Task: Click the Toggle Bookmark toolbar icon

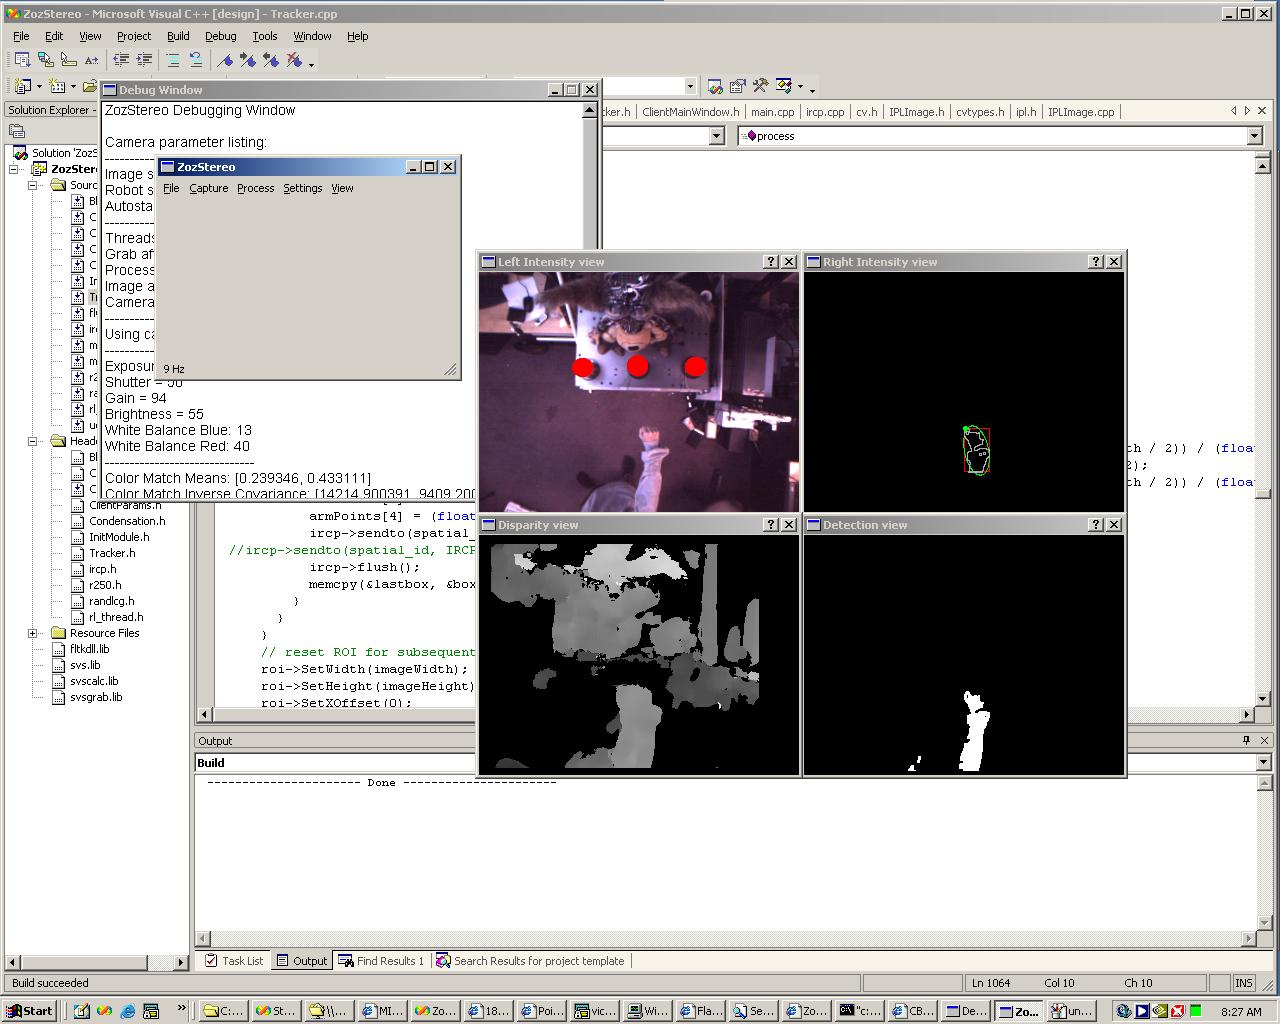Action: pos(225,61)
